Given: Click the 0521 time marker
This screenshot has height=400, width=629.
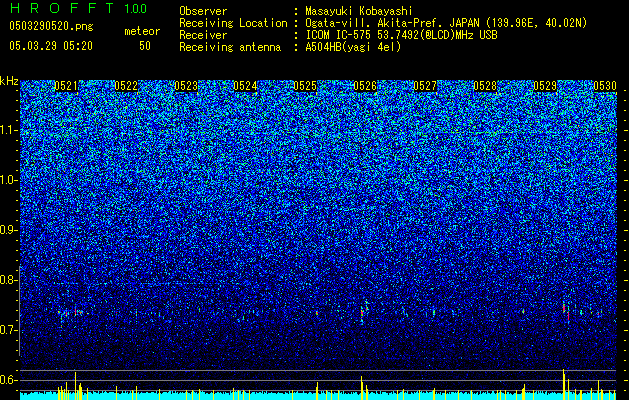Looking at the screenshot, I should pos(66,86).
